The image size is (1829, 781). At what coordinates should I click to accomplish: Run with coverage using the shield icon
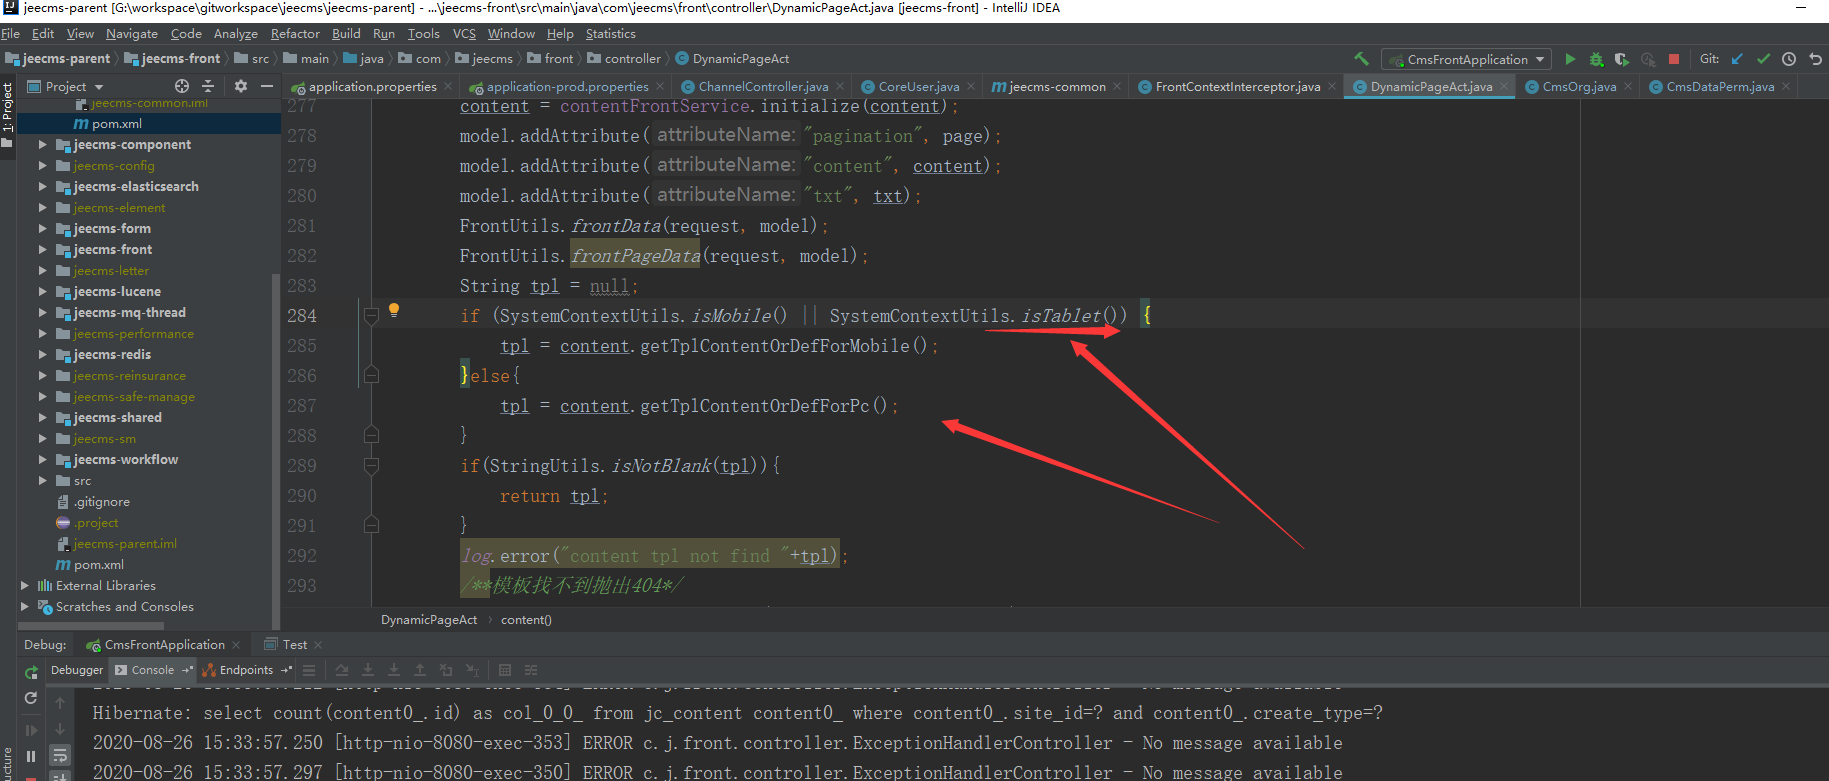[x=1622, y=59]
